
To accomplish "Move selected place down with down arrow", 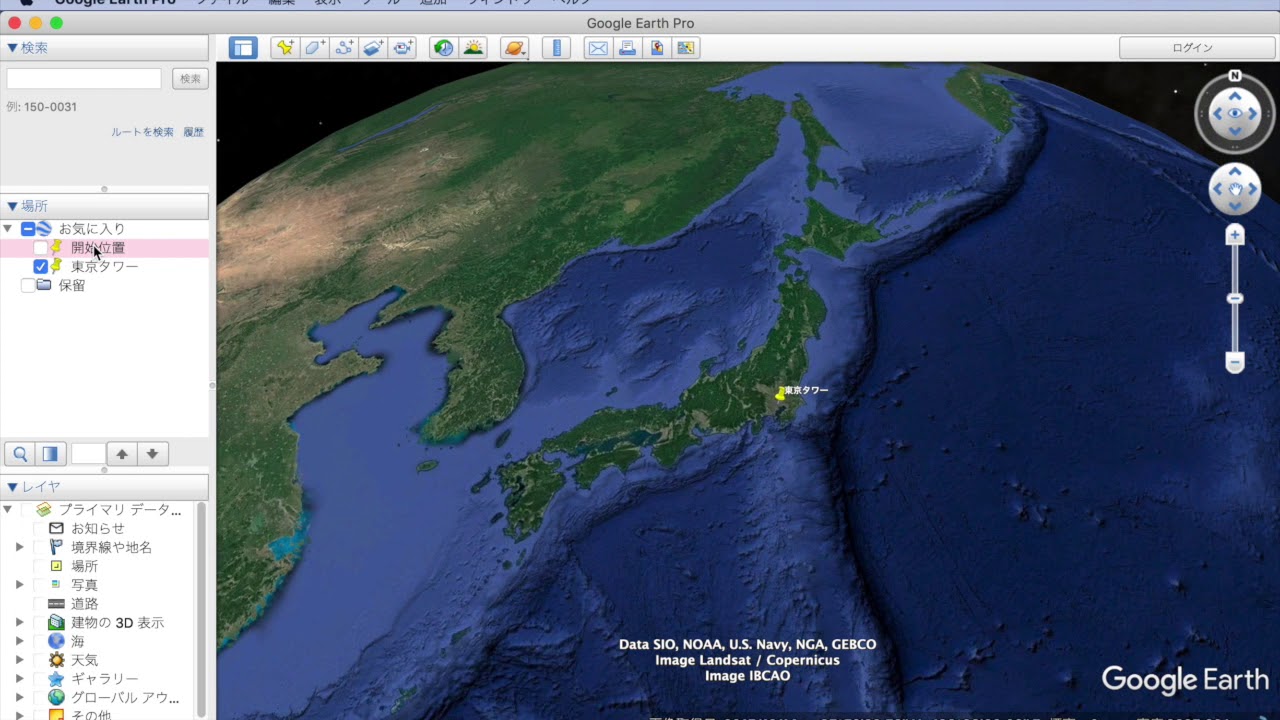I will coord(152,454).
